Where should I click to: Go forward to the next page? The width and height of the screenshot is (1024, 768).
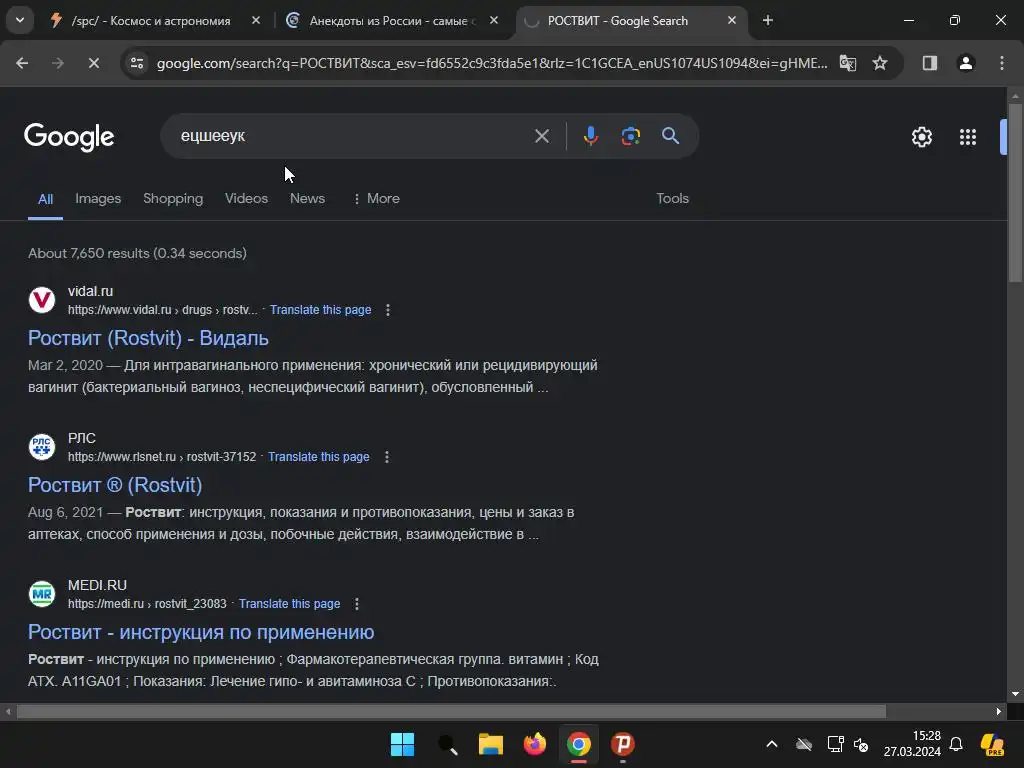tap(58, 63)
